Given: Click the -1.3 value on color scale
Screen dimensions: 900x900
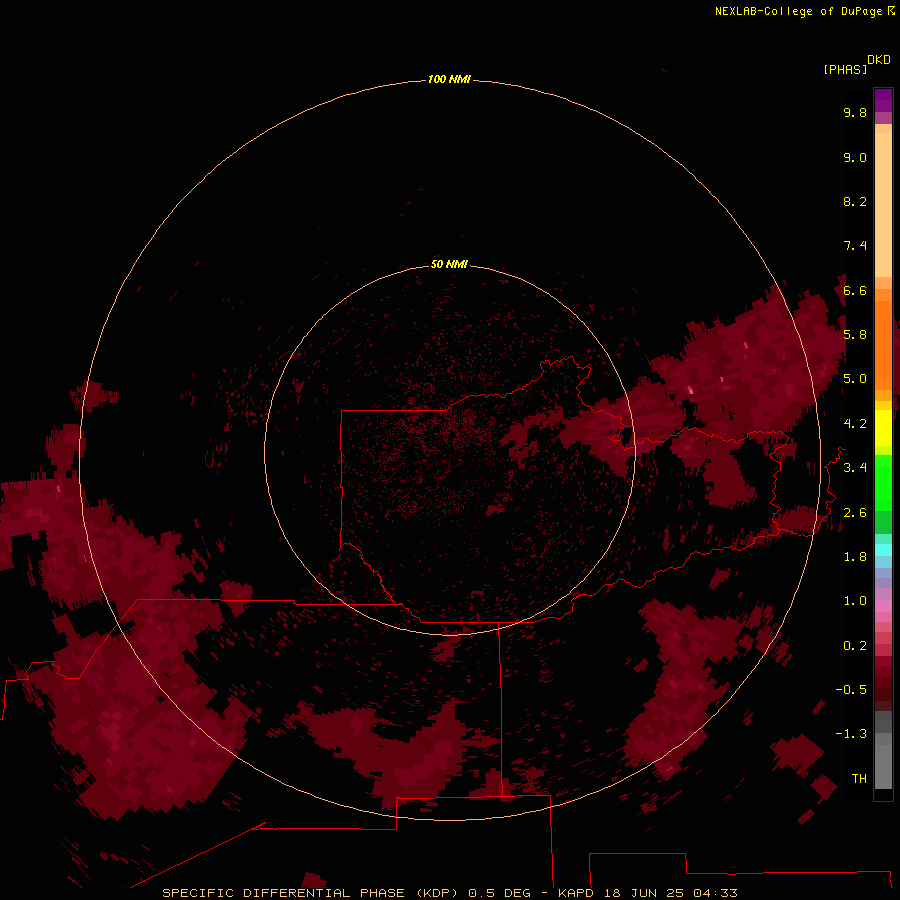Looking at the screenshot, I should [851, 734].
